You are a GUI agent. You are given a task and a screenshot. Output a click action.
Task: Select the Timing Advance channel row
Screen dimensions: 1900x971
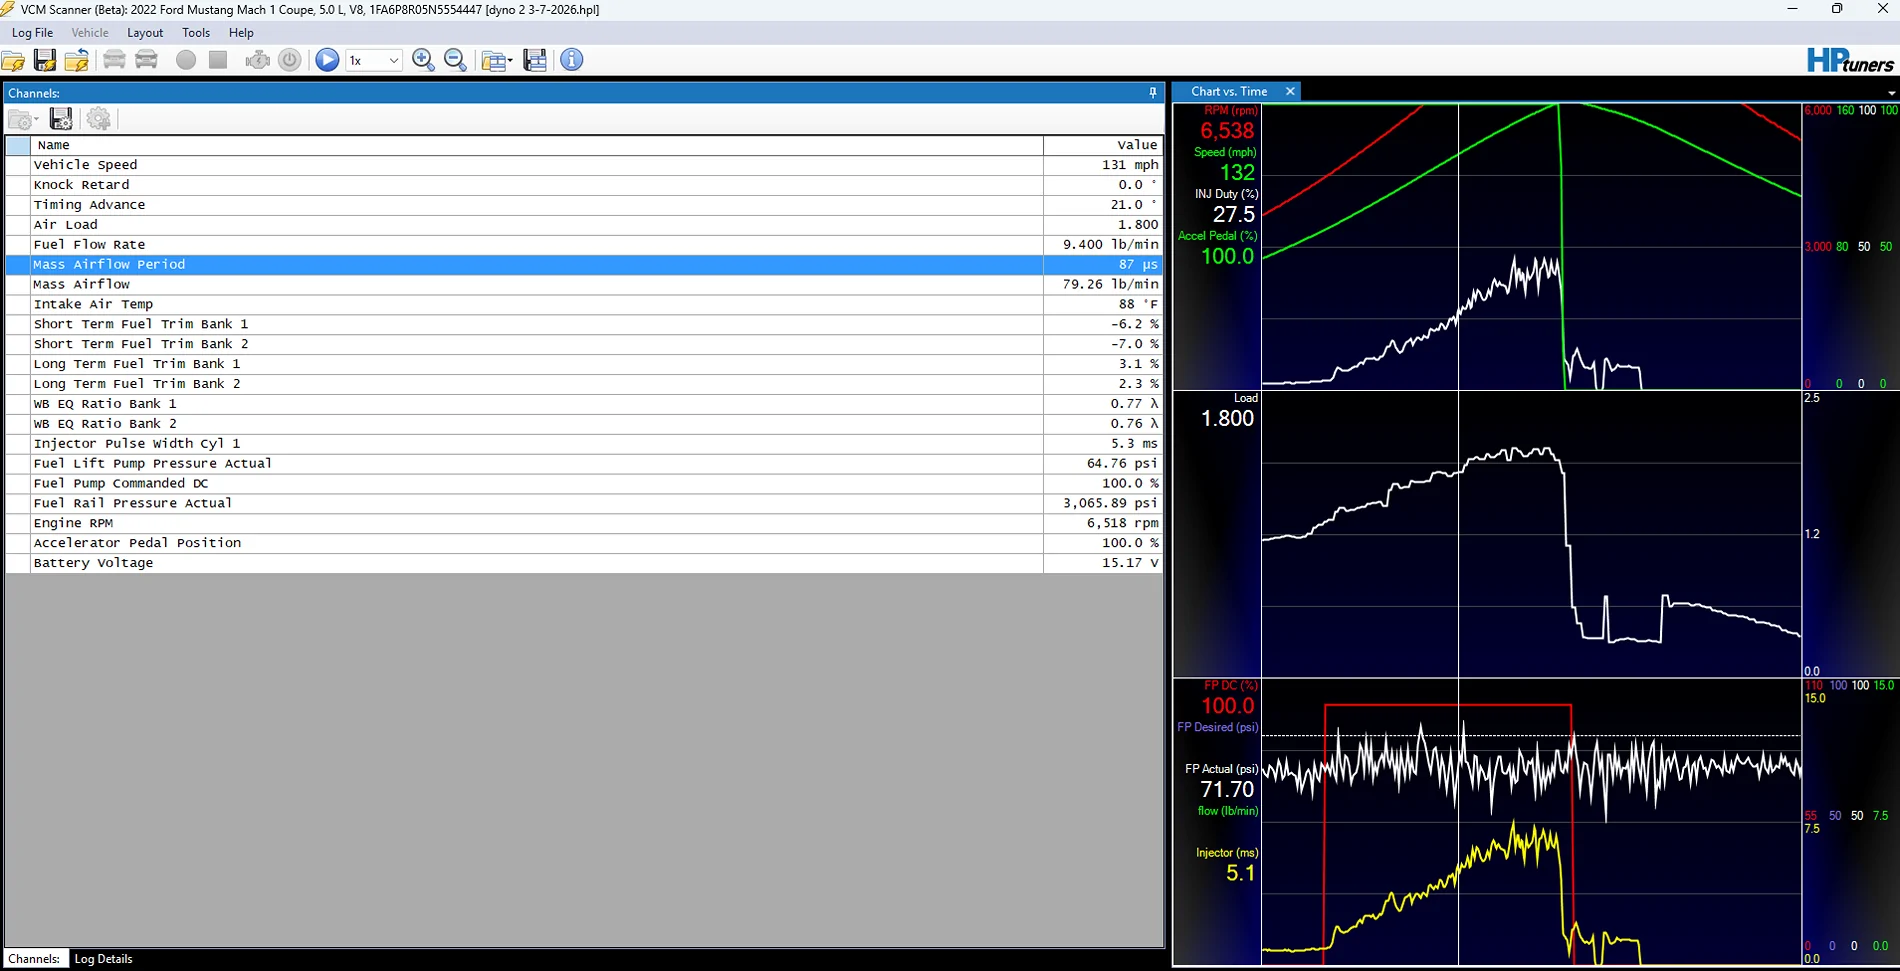(x=584, y=205)
